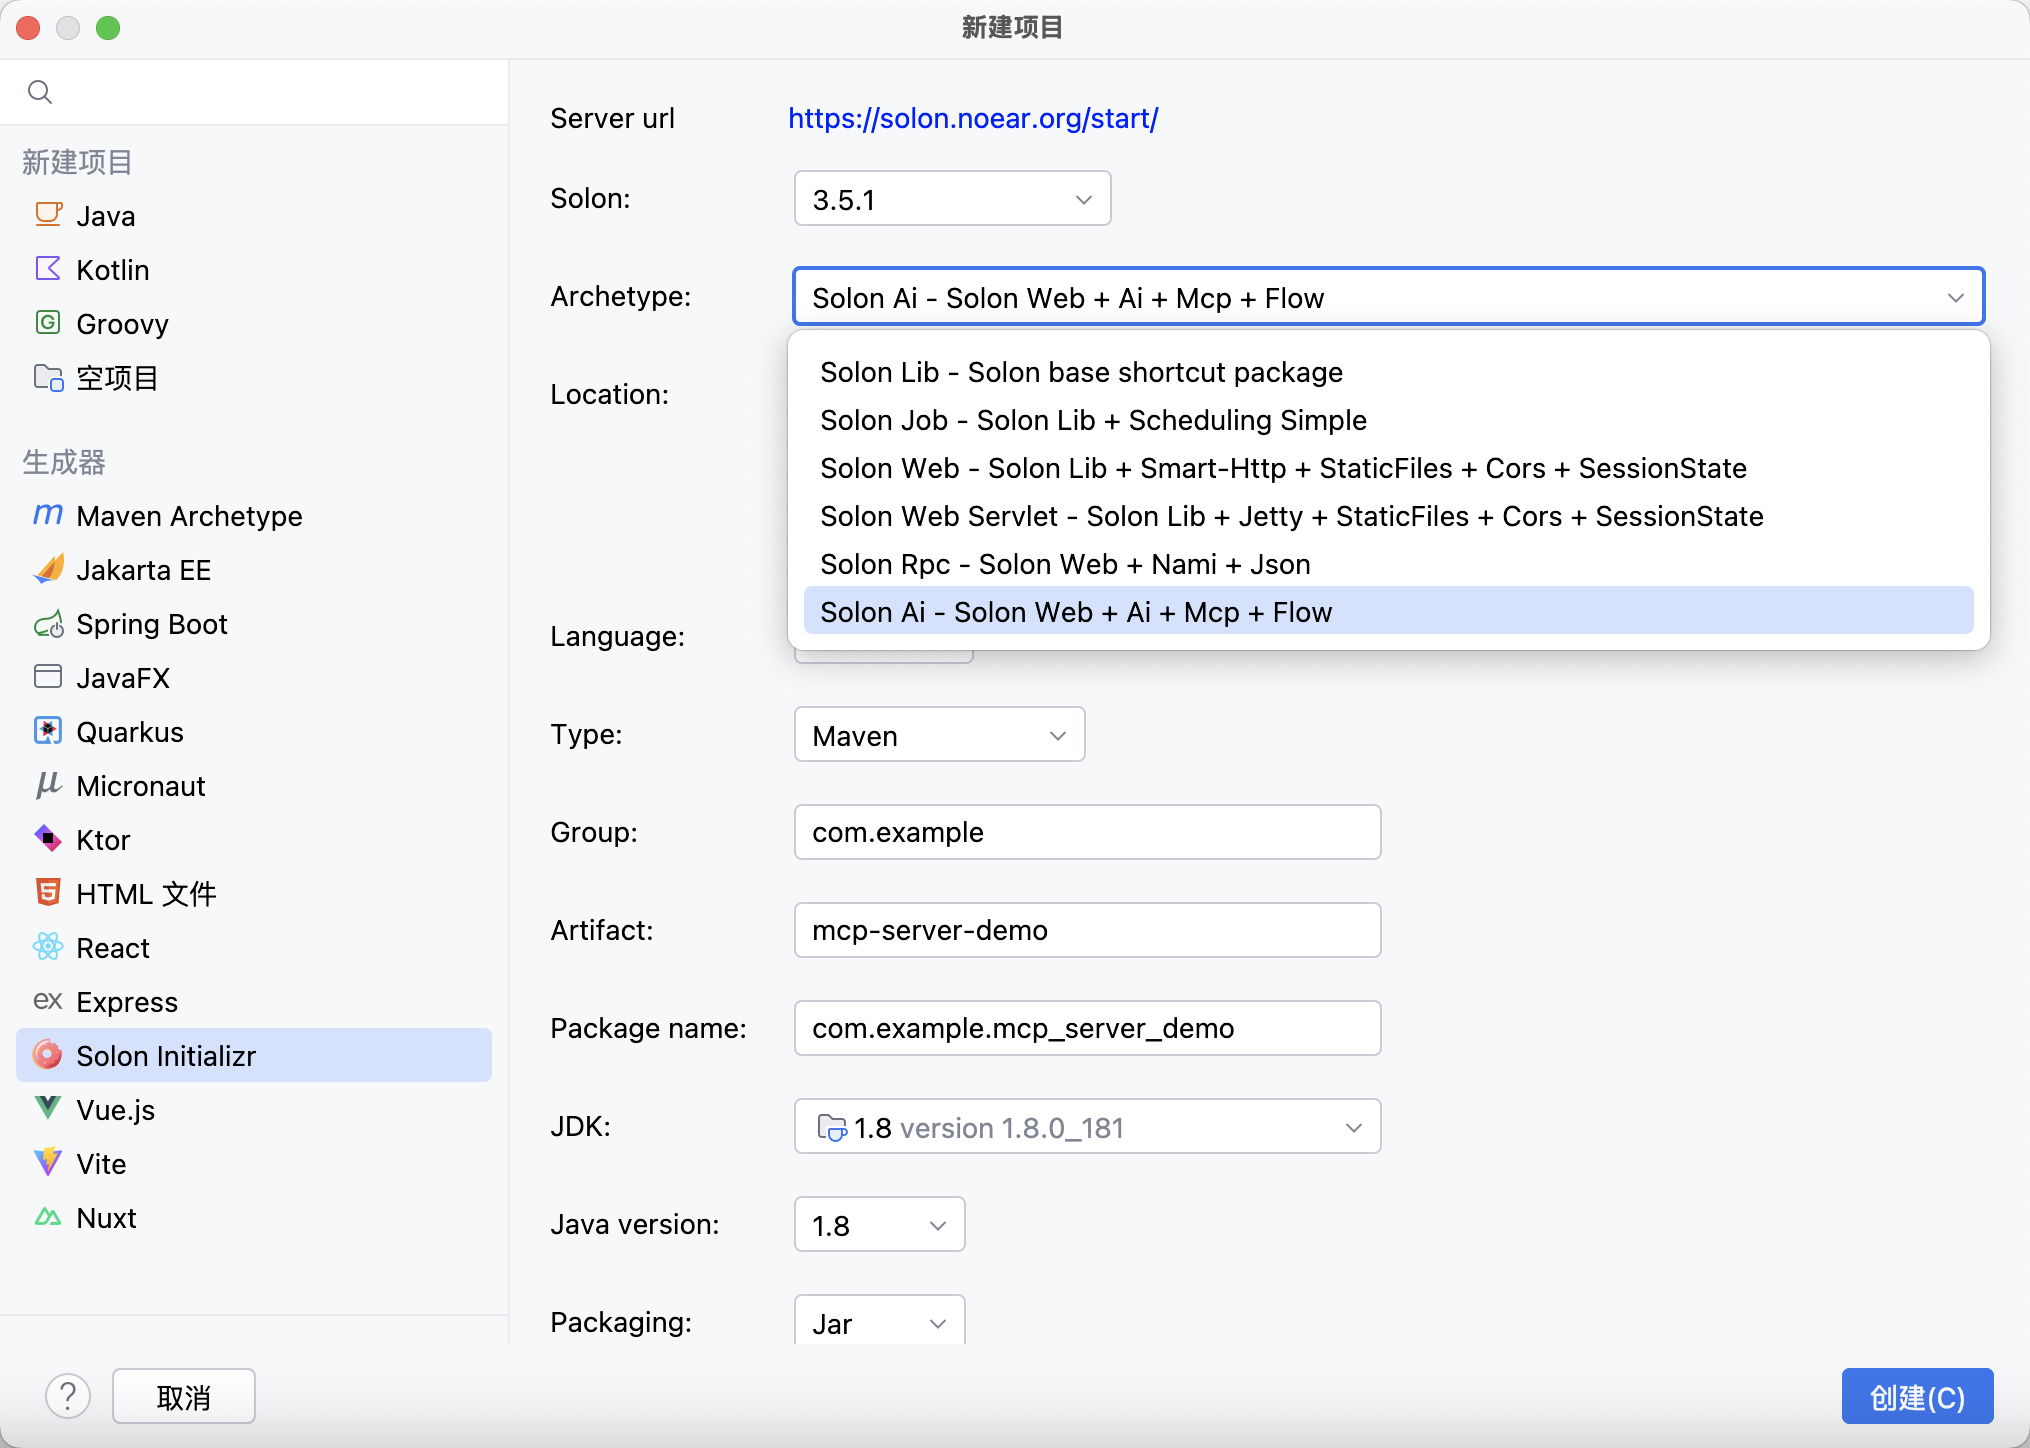Choose the React atom icon

(48, 946)
